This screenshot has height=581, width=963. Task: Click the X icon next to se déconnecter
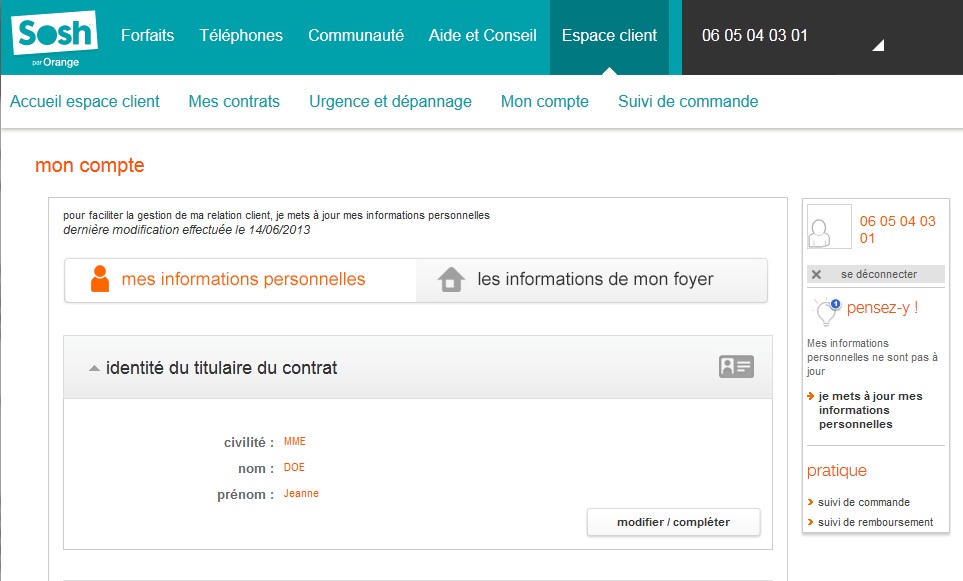coord(818,273)
